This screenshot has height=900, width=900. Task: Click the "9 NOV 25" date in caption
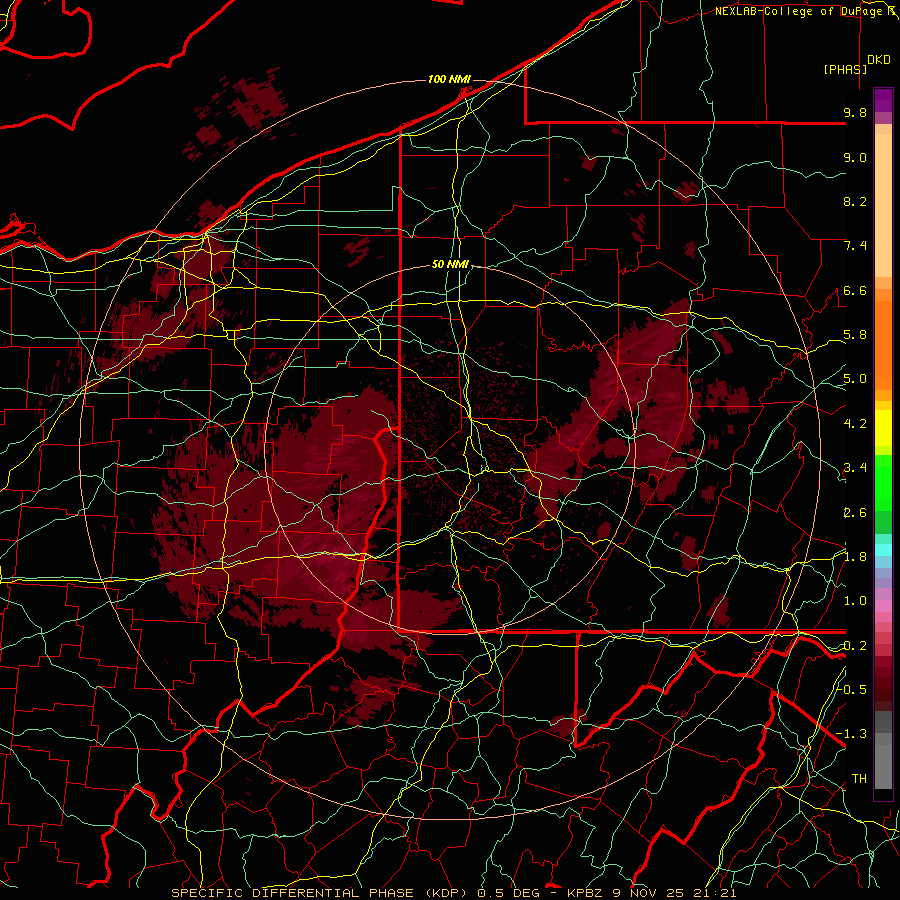tap(647, 893)
